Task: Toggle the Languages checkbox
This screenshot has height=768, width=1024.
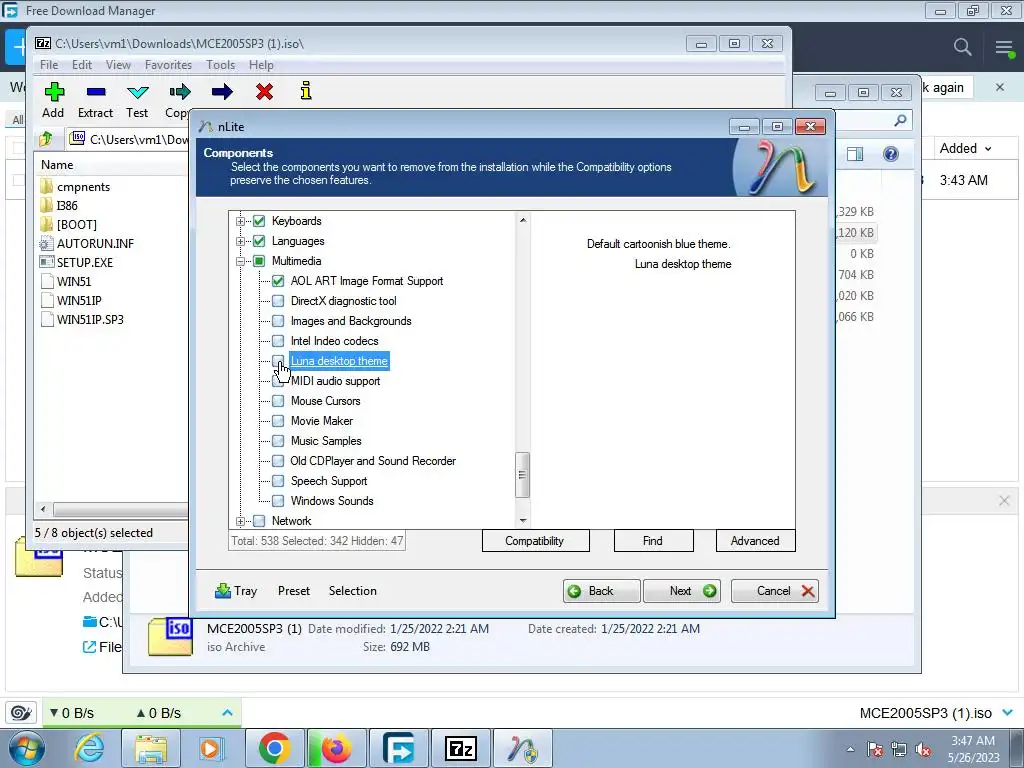Action: (259, 241)
